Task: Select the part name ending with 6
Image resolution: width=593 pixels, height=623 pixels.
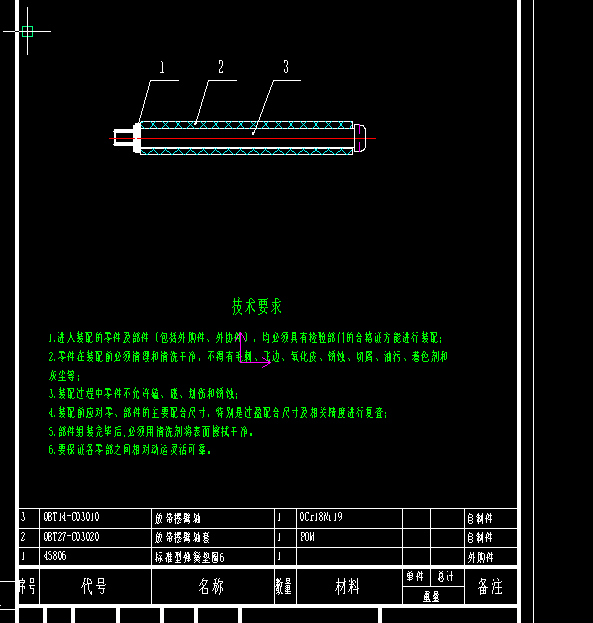Action: click(x=190, y=558)
